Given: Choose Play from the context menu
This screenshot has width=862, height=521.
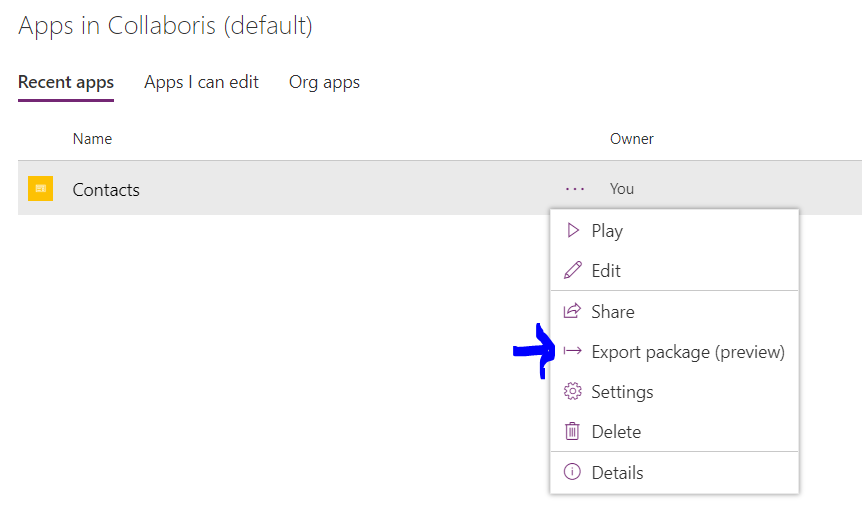Looking at the screenshot, I should (674, 231).
